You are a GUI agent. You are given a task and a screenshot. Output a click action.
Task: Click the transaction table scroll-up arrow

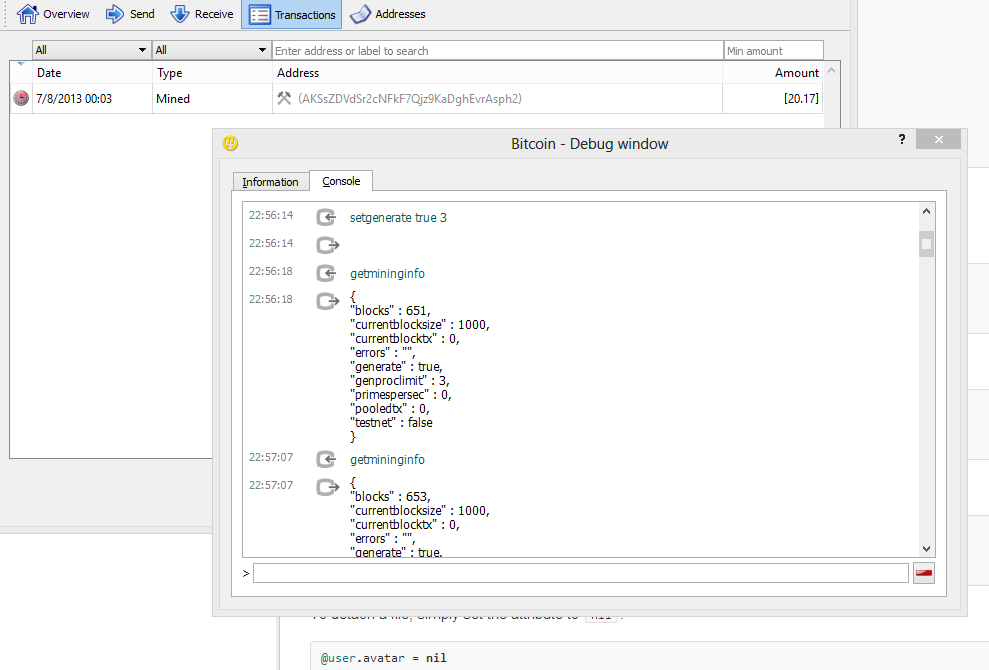pyautogui.click(x=831, y=71)
